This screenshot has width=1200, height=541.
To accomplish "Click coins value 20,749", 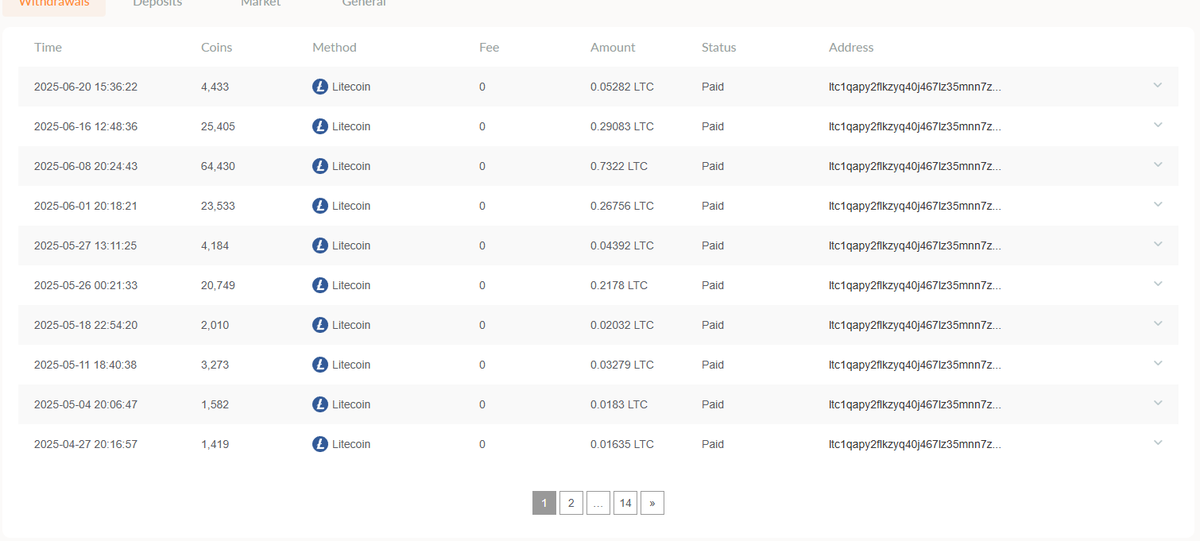I will pos(218,285).
